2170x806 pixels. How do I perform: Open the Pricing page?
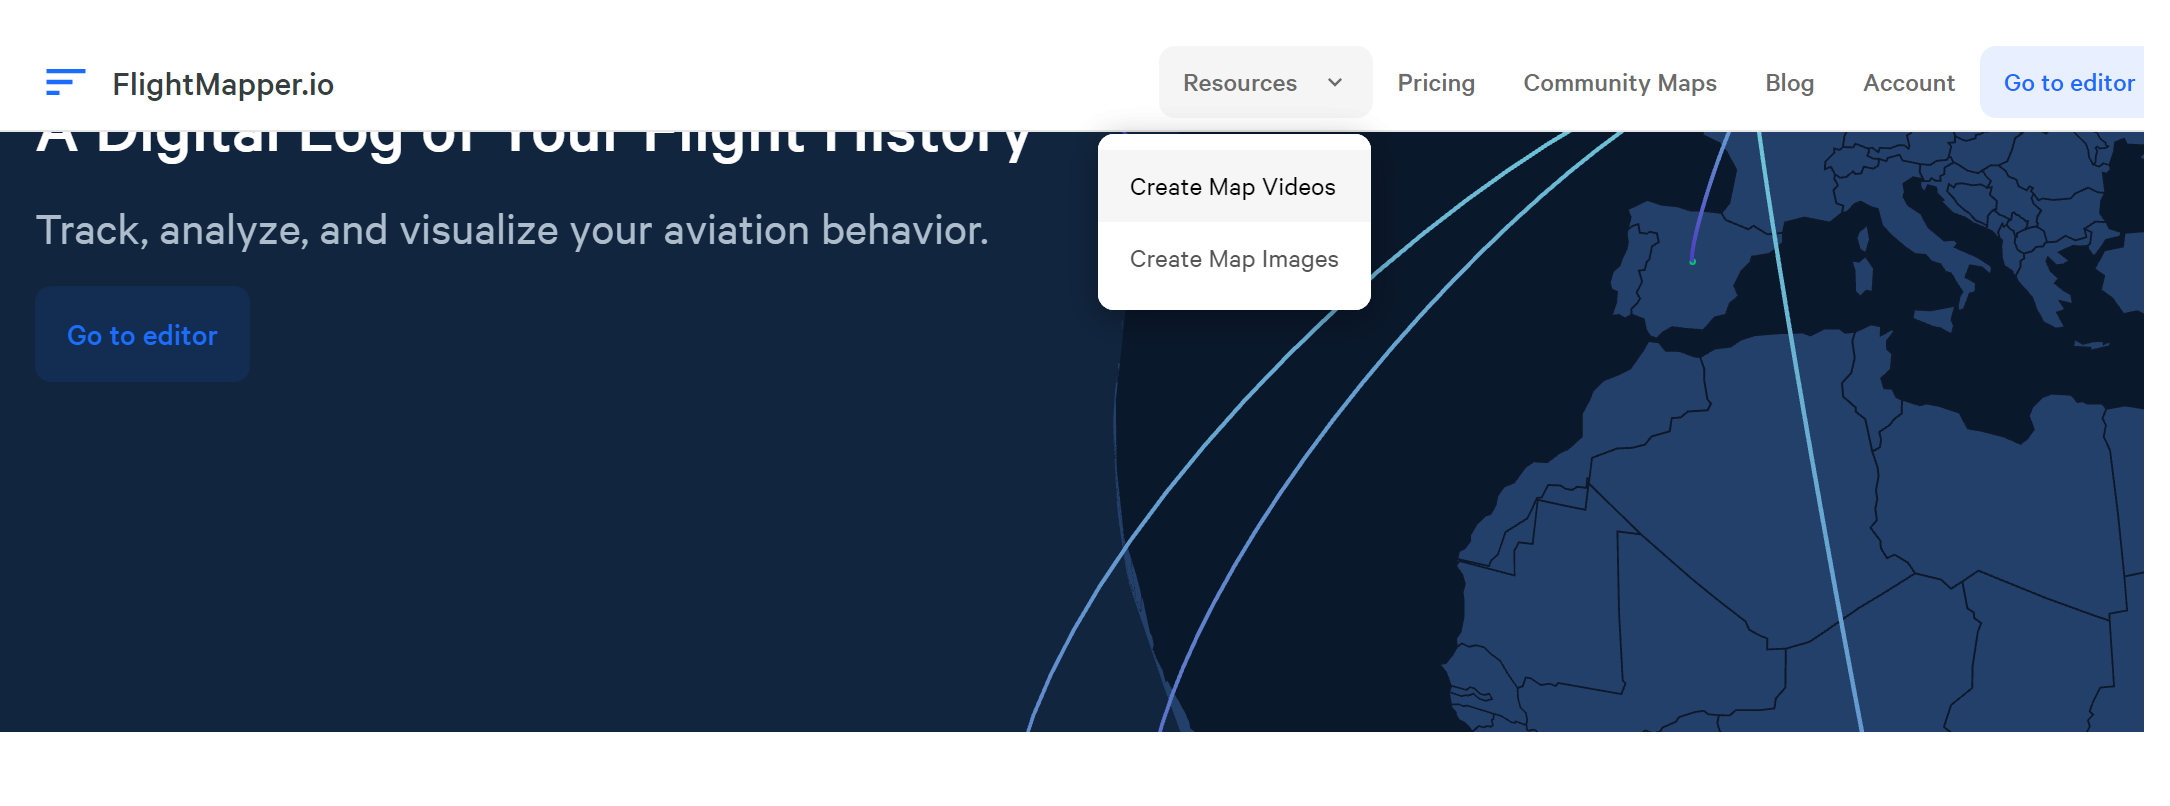point(1435,83)
